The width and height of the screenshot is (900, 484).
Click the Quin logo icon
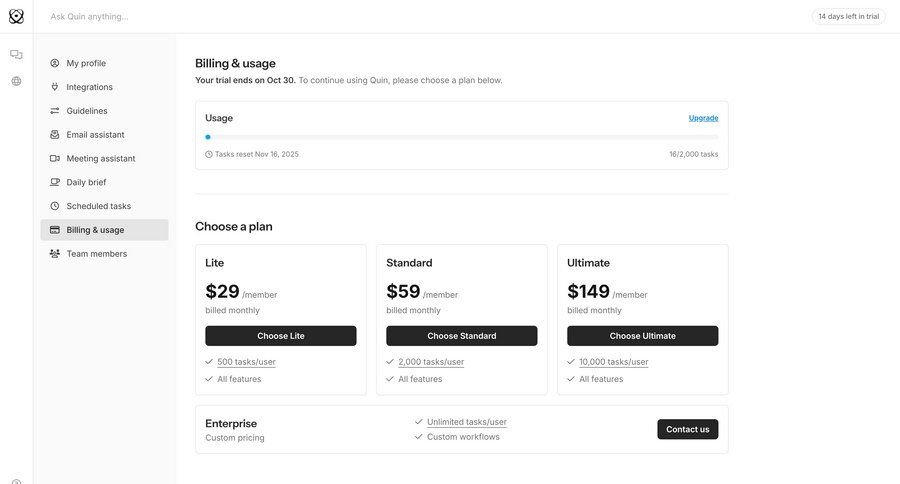pos(16,16)
